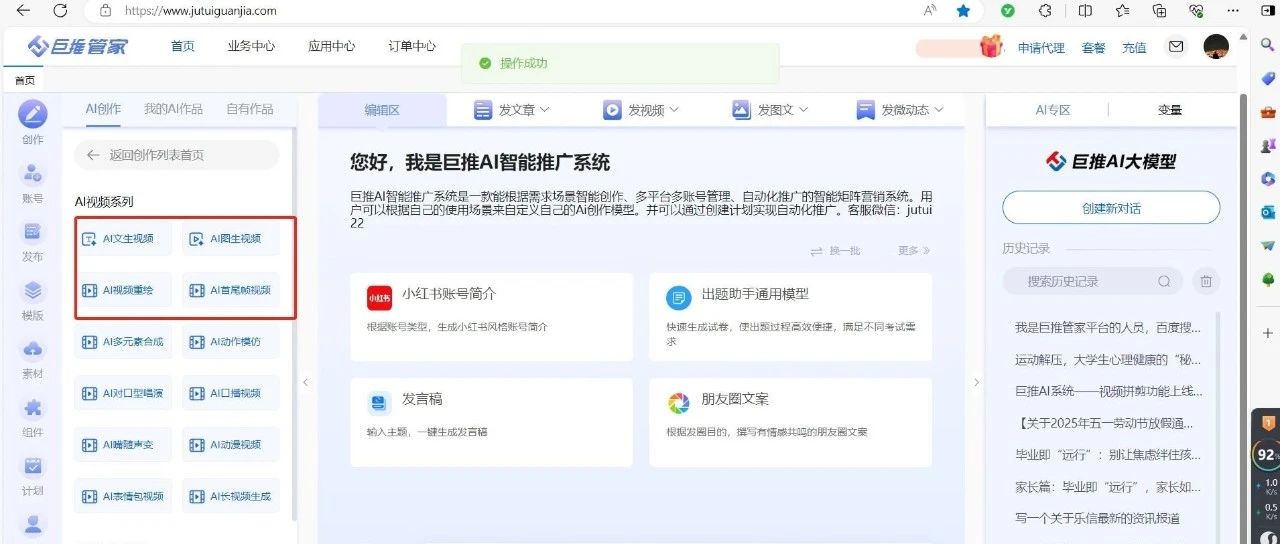Select the AI首尾帧视频 tool

[232, 290]
